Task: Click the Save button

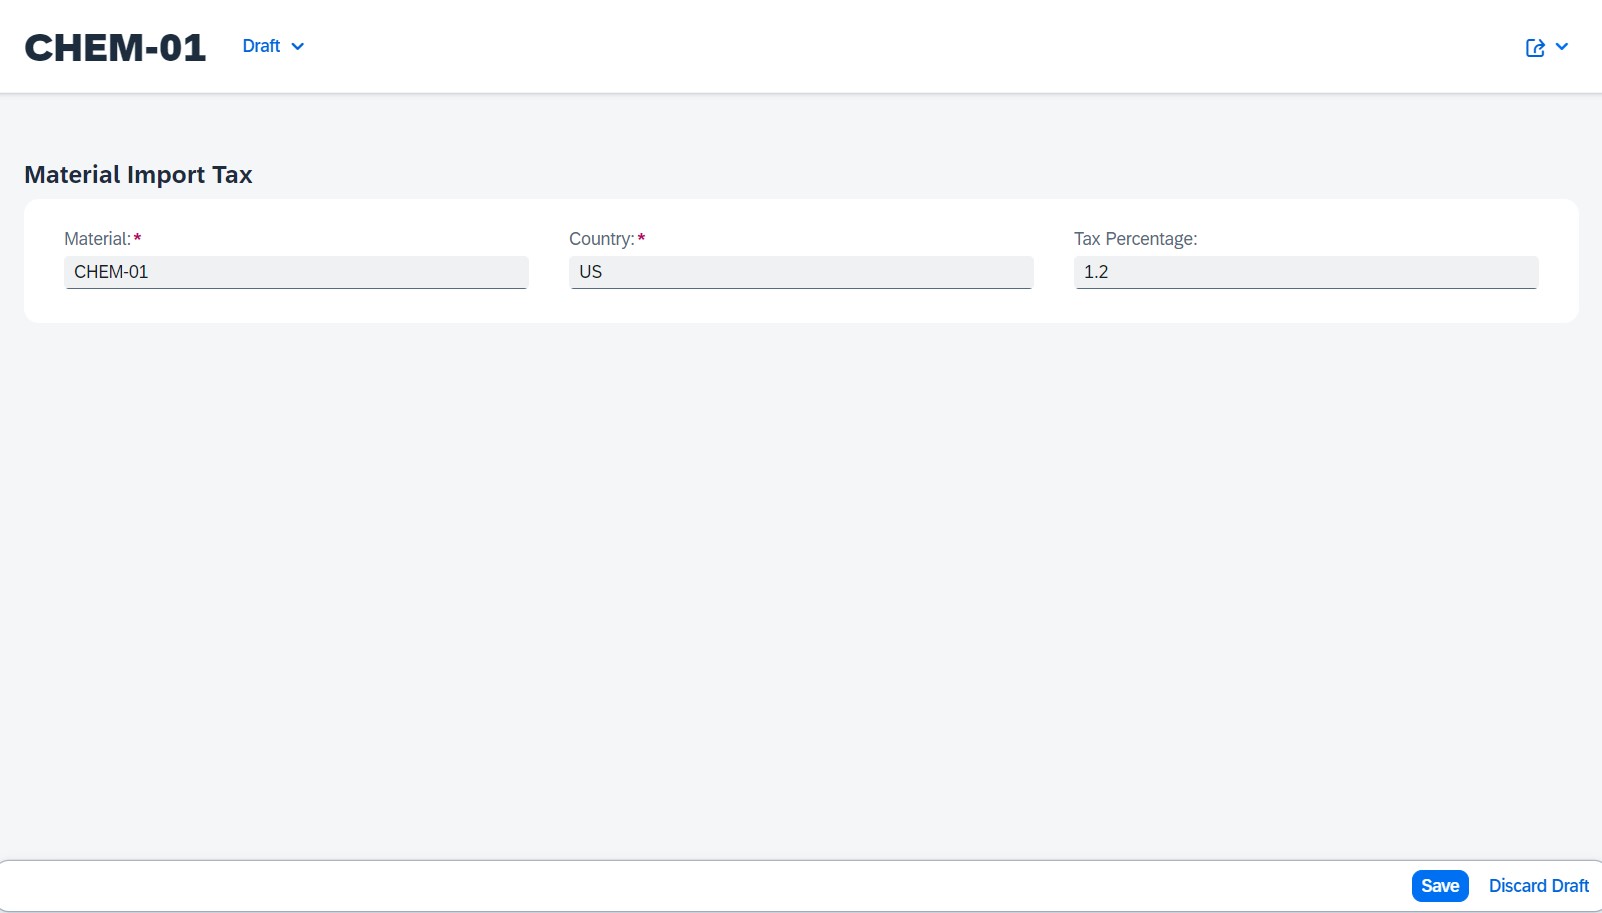Action: 1440,885
